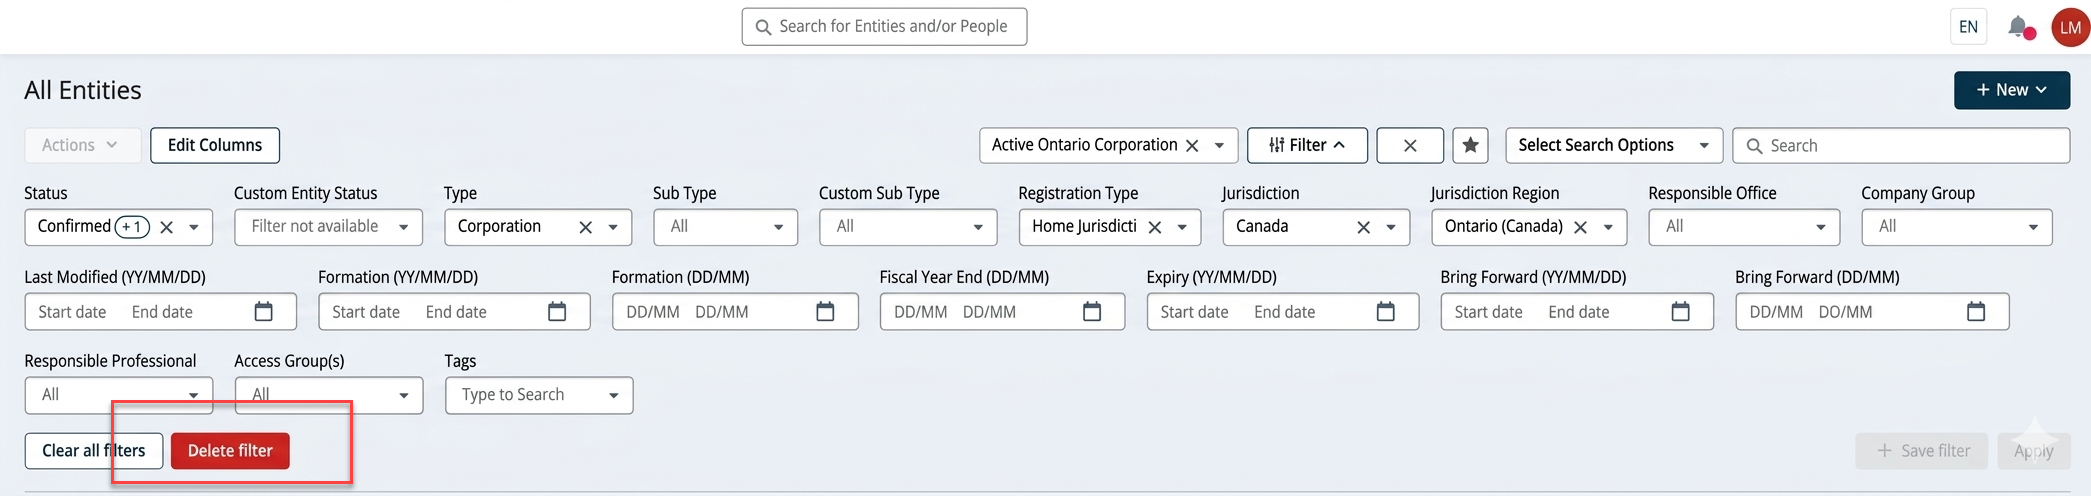Clear the Canada jurisdiction selection
This screenshot has height=496, width=2091.
[1363, 227]
